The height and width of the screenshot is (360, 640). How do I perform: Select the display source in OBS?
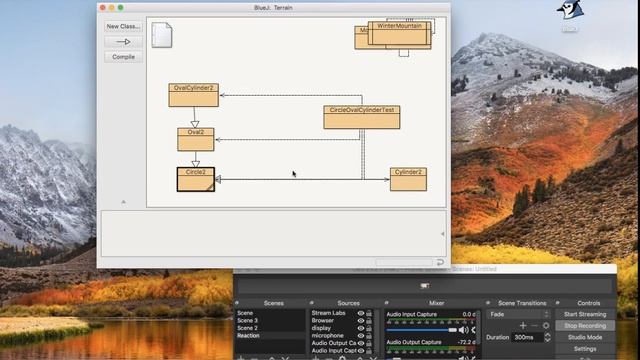coord(321,328)
